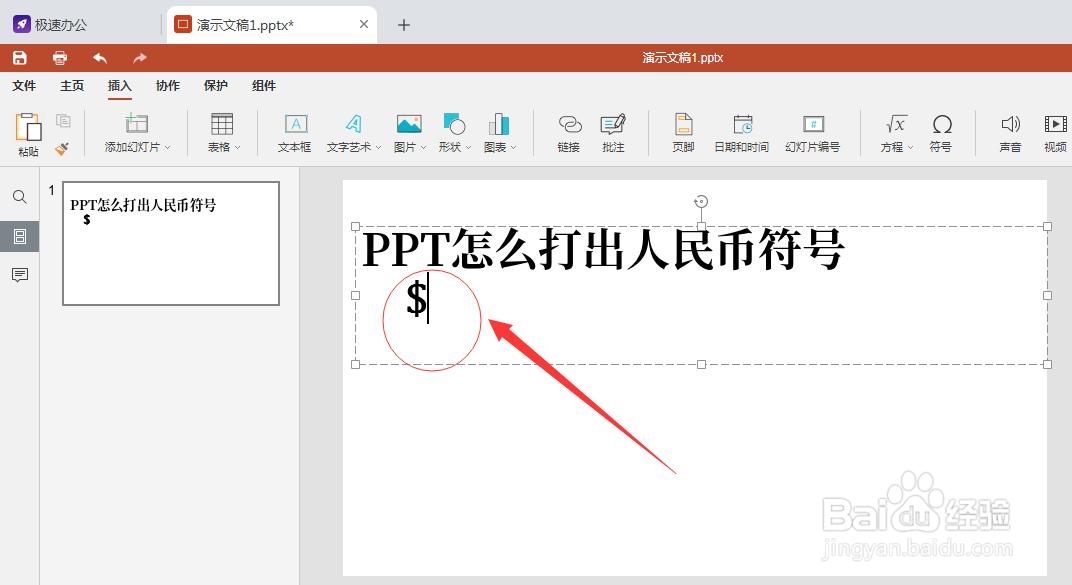Switch to the 极速办公 home tab

pos(51,25)
